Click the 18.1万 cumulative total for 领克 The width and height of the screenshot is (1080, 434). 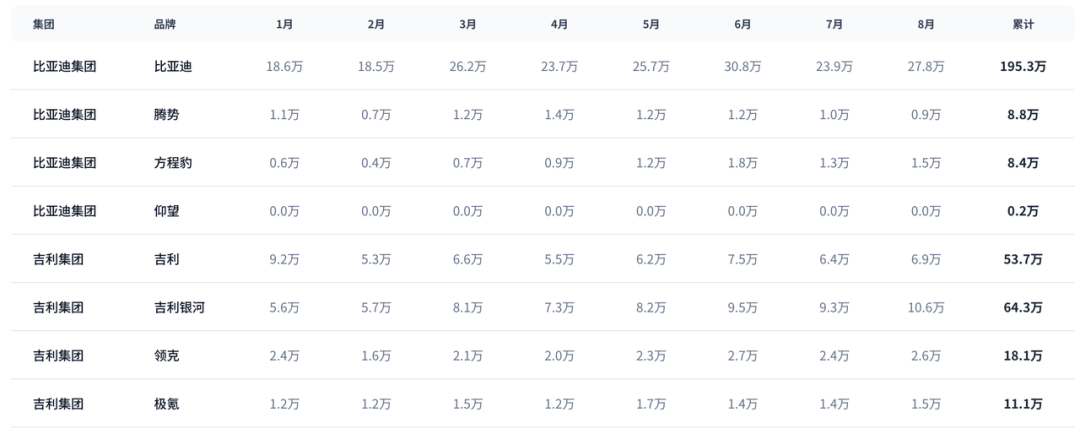pyautogui.click(x=1022, y=356)
